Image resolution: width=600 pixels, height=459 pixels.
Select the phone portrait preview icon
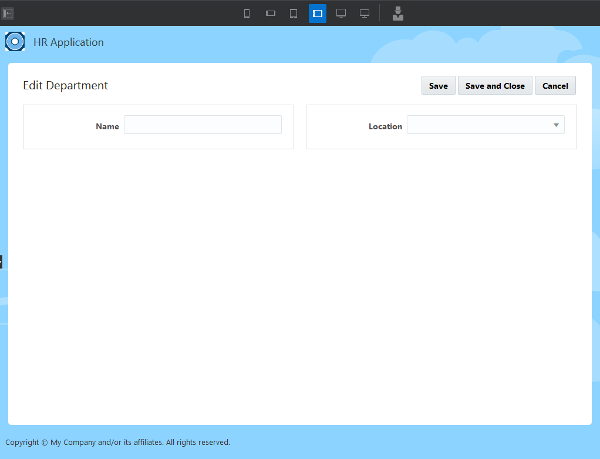pos(247,14)
